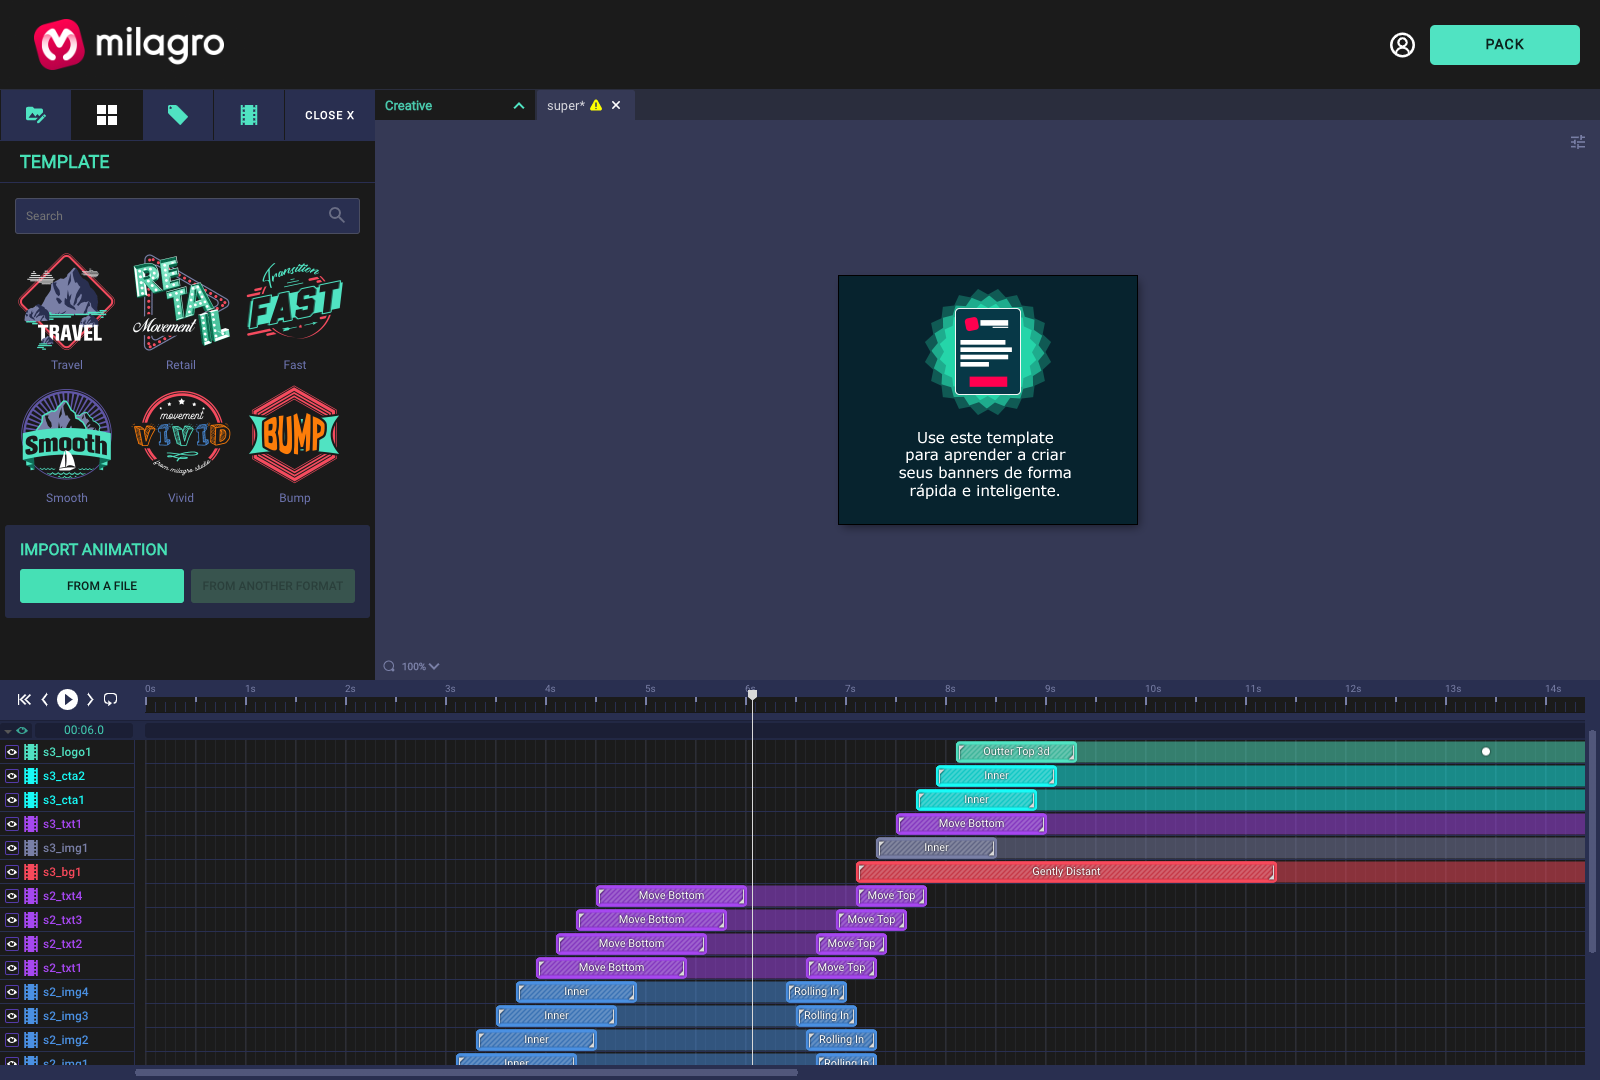Hide the s3_logo1 layer
1600x1080 pixels.
(12, 752)
